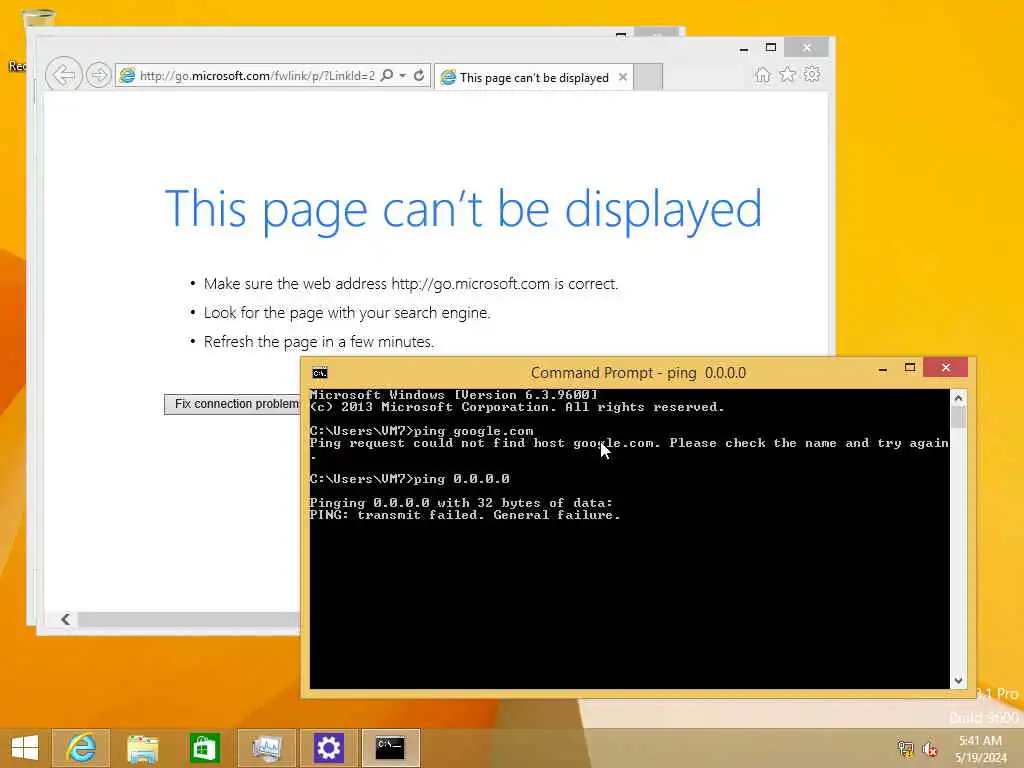The width and height of the screenshot is (1024, 768).
Task: Open the Tools gear in Internet Explorer
Action: (x=812, y=74)
